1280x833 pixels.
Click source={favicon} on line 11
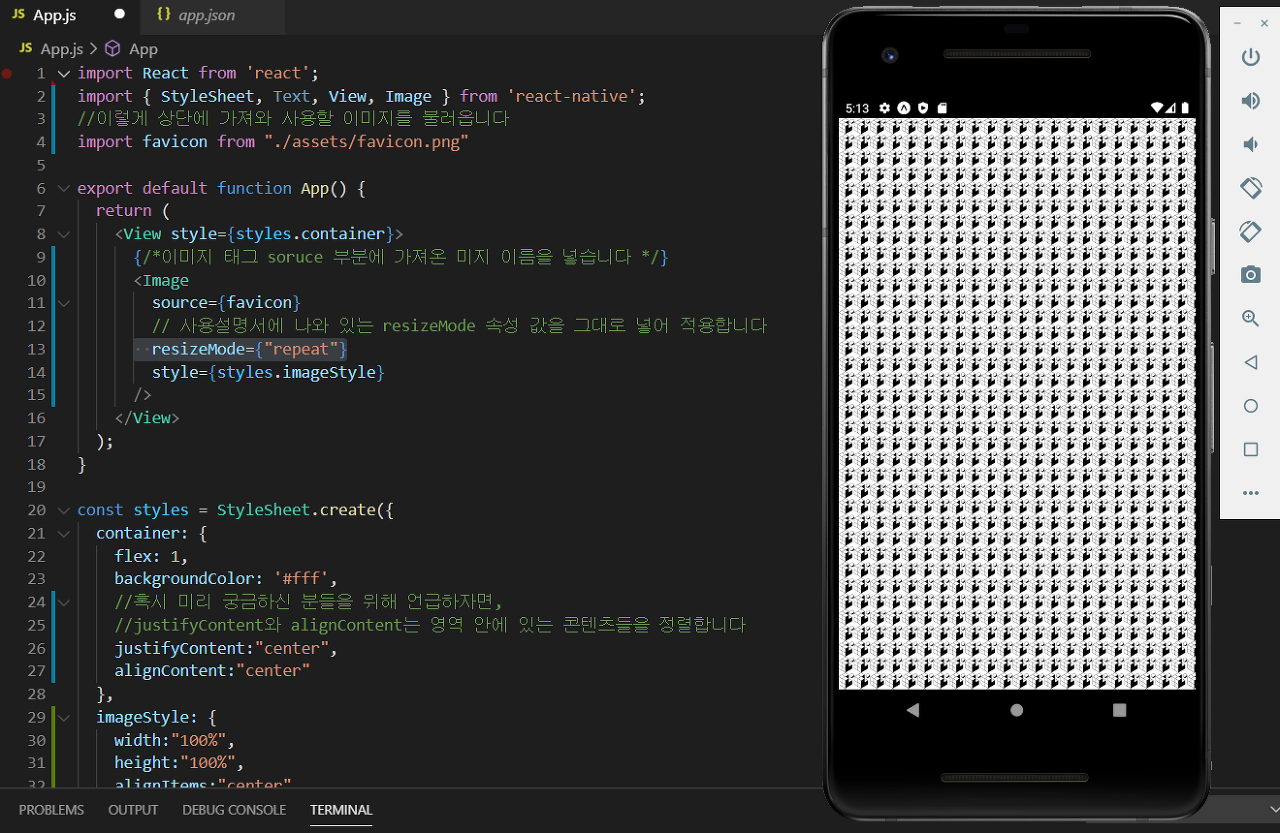[x=226, y=303]
